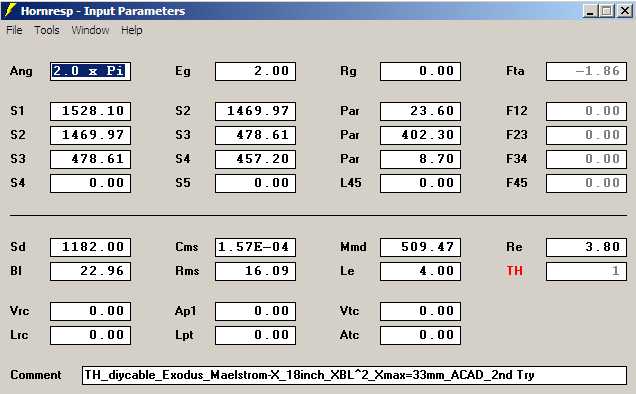Click the Par field showing 8.70
This screenshot has height=394, width=636.
tap(420, 159)
